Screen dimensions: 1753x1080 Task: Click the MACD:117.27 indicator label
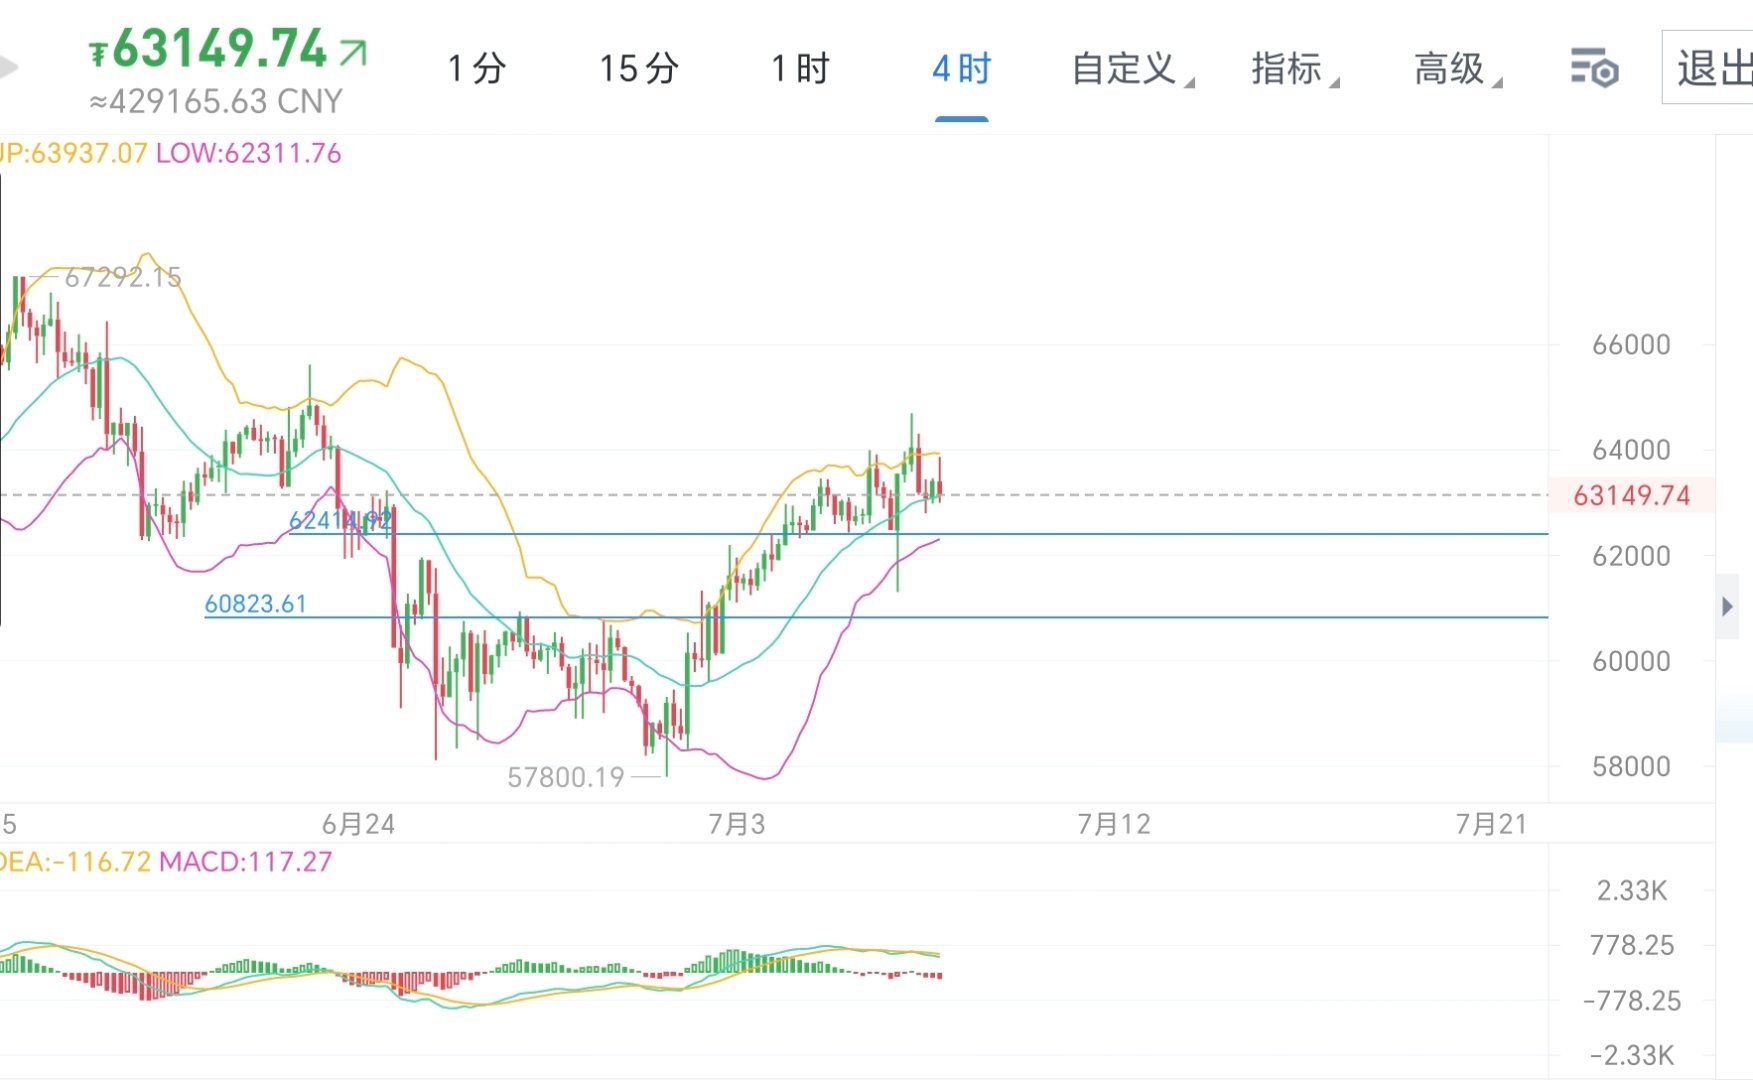(245, 861)
